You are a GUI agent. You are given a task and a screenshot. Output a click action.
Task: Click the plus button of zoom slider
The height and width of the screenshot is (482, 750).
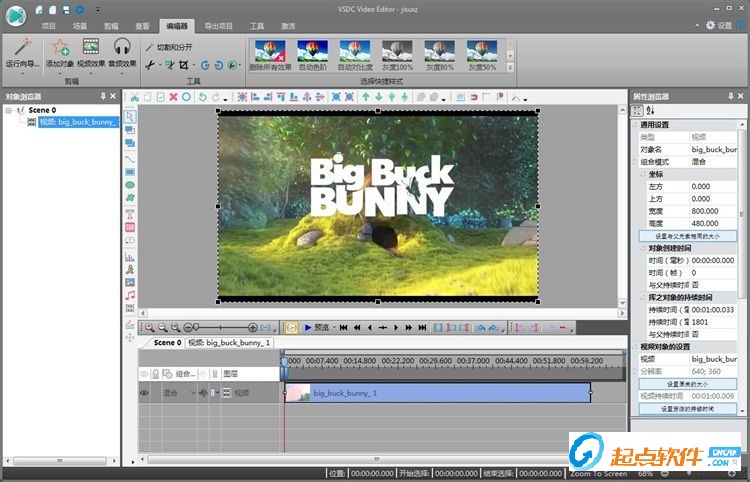pos(253,328)
